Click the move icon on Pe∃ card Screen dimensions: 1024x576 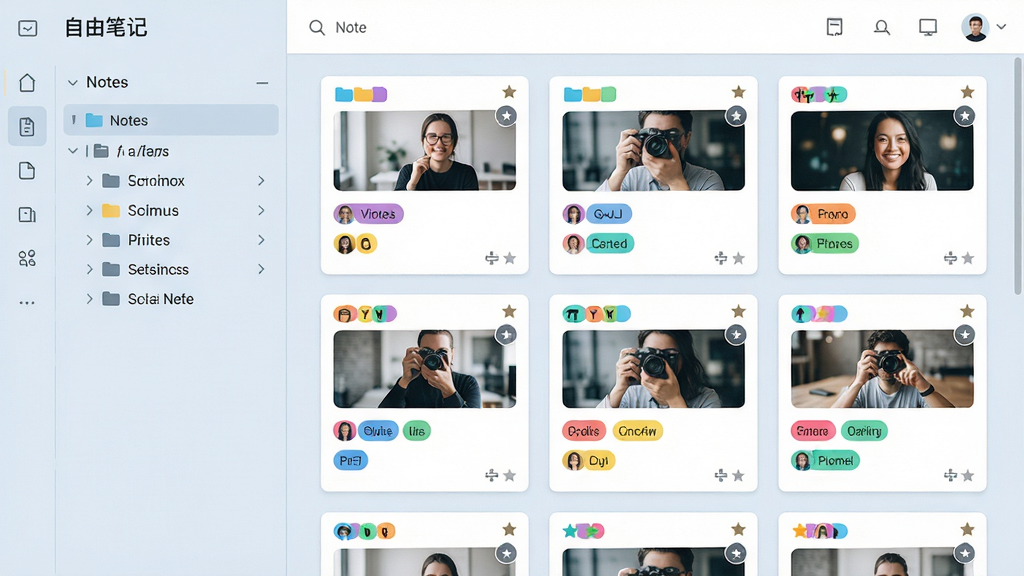tap(492, 475)
